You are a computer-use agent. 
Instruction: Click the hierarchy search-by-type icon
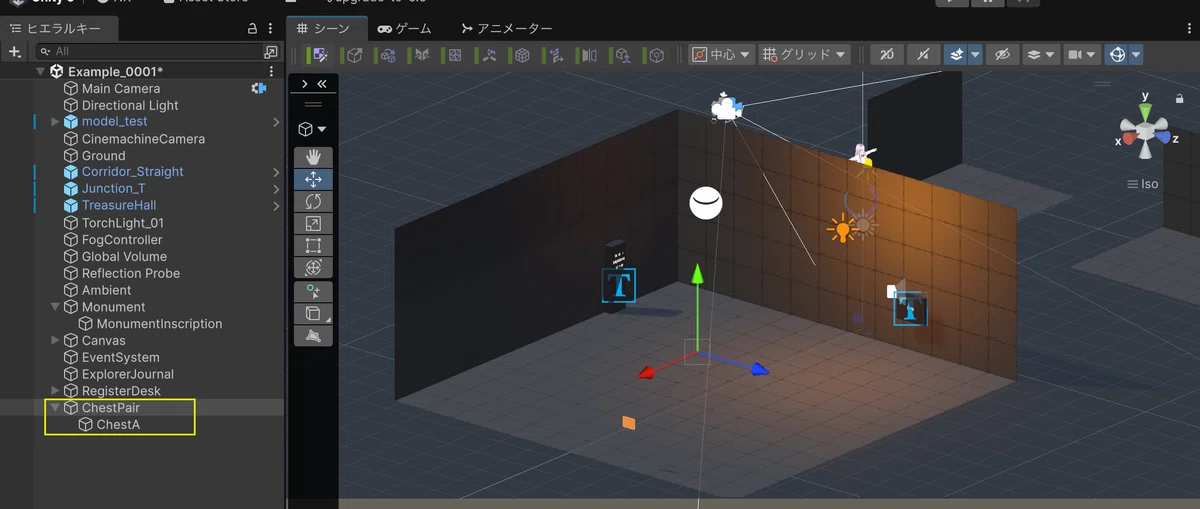pos(271,51)
